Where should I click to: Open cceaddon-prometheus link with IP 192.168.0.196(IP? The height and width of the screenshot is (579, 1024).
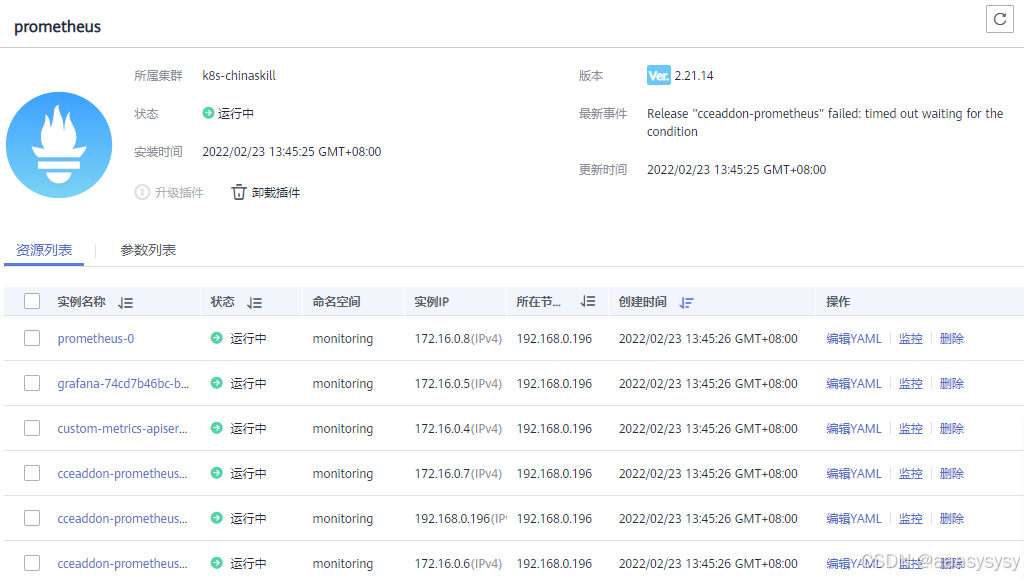click(122, 519)
